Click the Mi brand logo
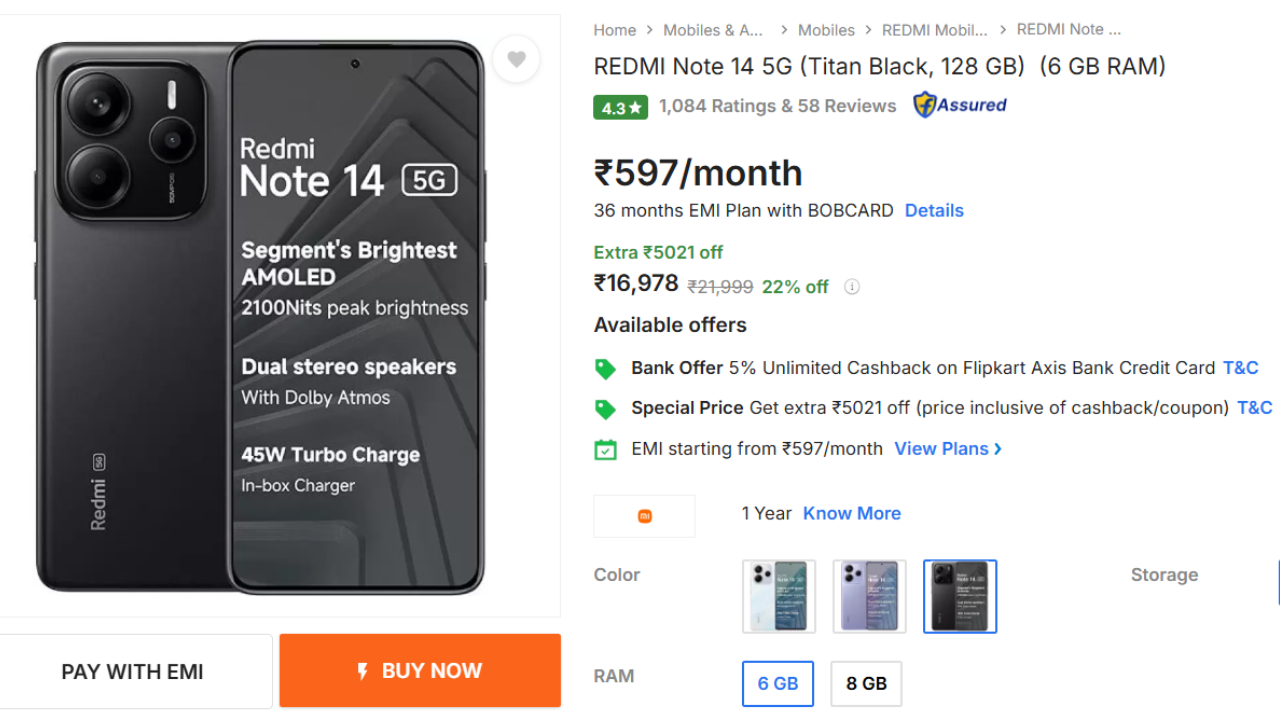The image size is (1280, 720). [644, 516]
